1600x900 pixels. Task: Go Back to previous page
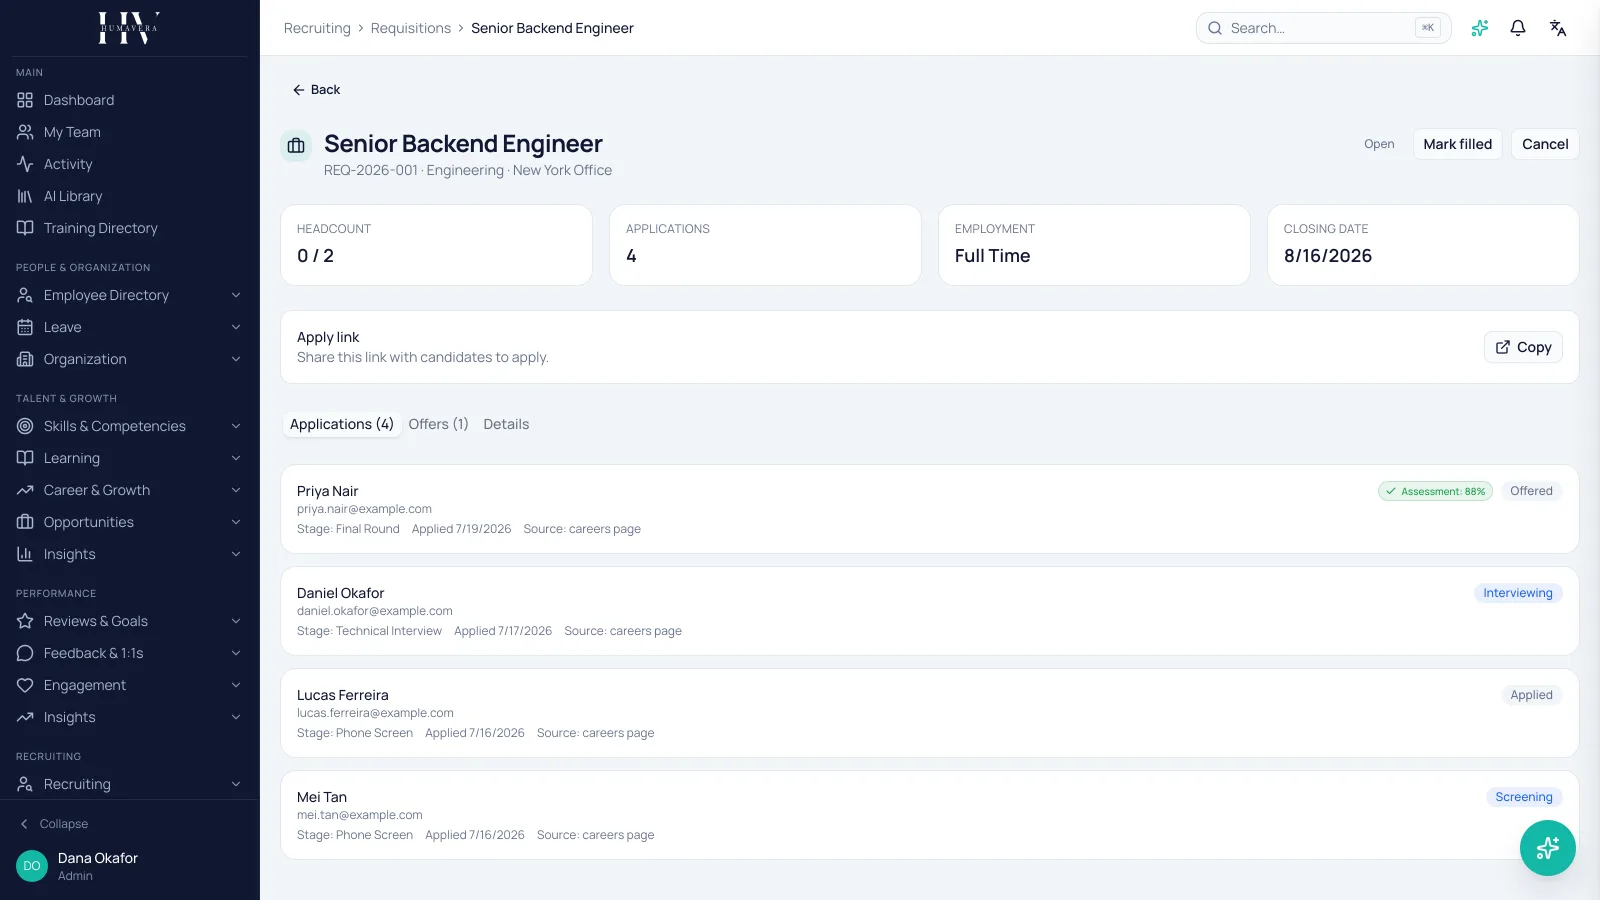[x=316, y=90]
